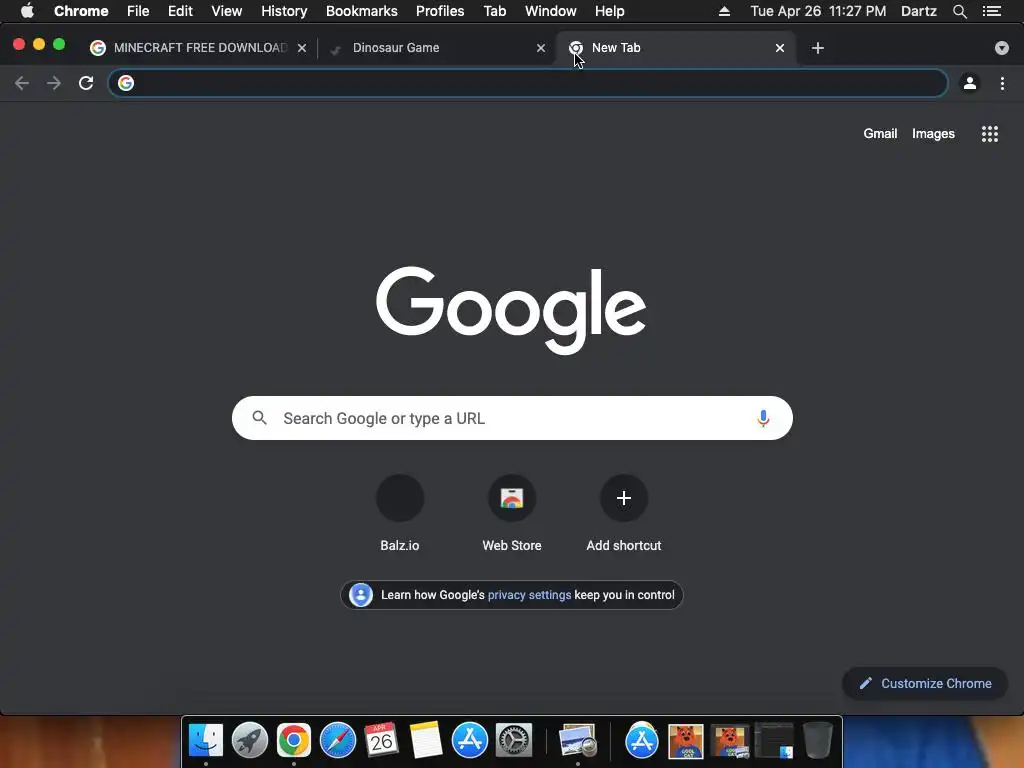Click the Dartz user name in menu bar
Screen dimensions: 1024x768
tap(919, 11)
